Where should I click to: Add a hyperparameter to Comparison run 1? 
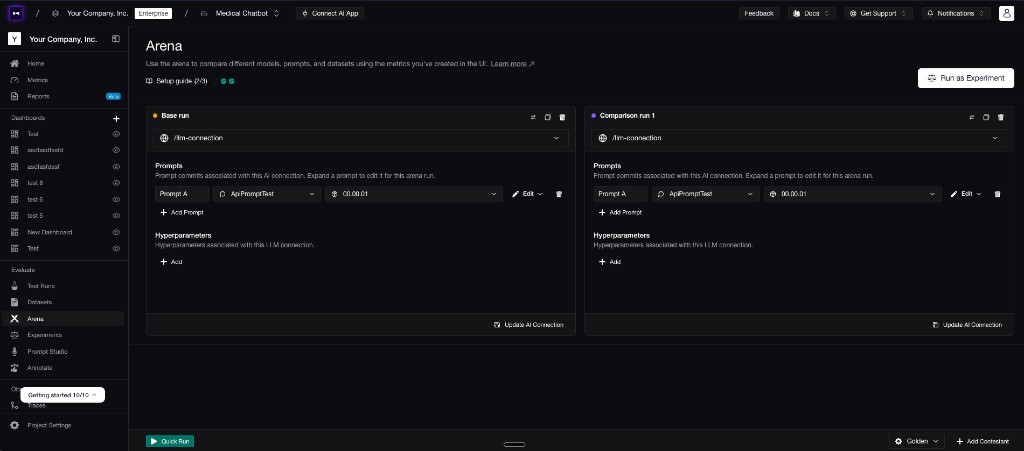[610, 262]
